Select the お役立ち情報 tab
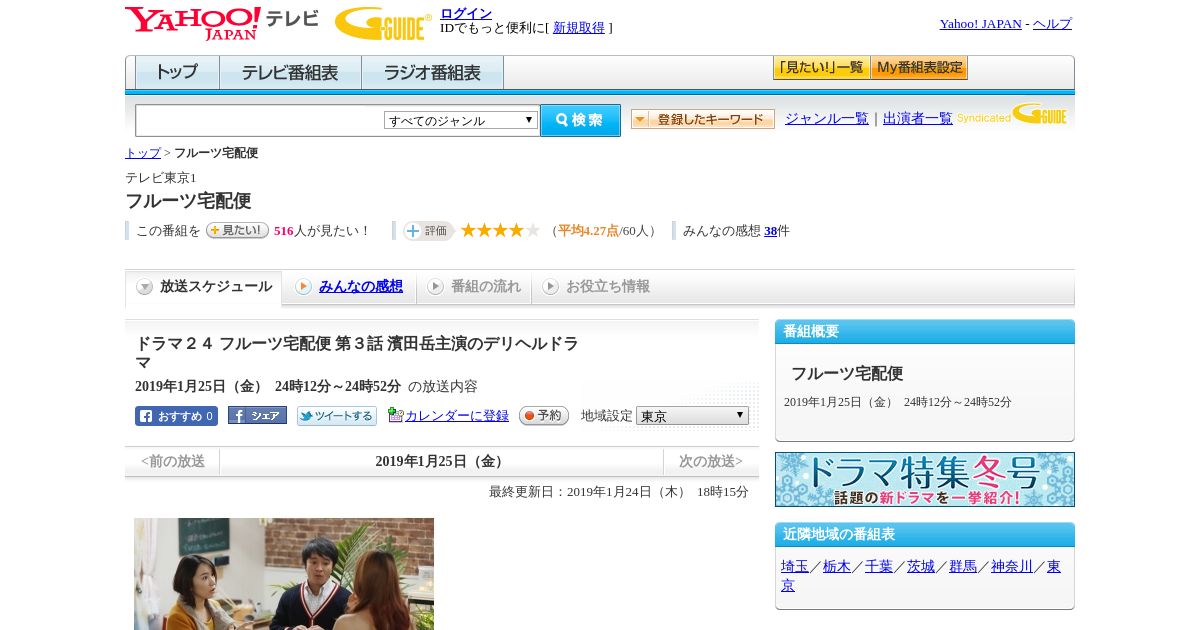Viewport: 1200px width, 630px height. click(596, 287)
